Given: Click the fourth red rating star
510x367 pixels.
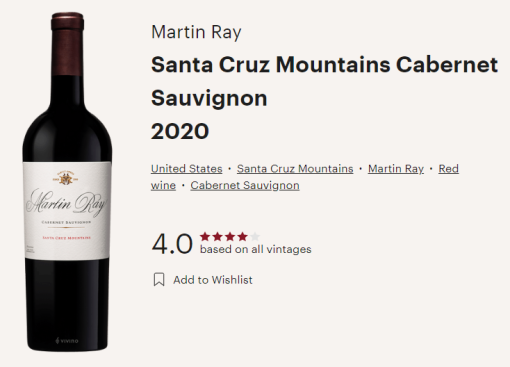Looking at the screenshot, I should point(242,237).
